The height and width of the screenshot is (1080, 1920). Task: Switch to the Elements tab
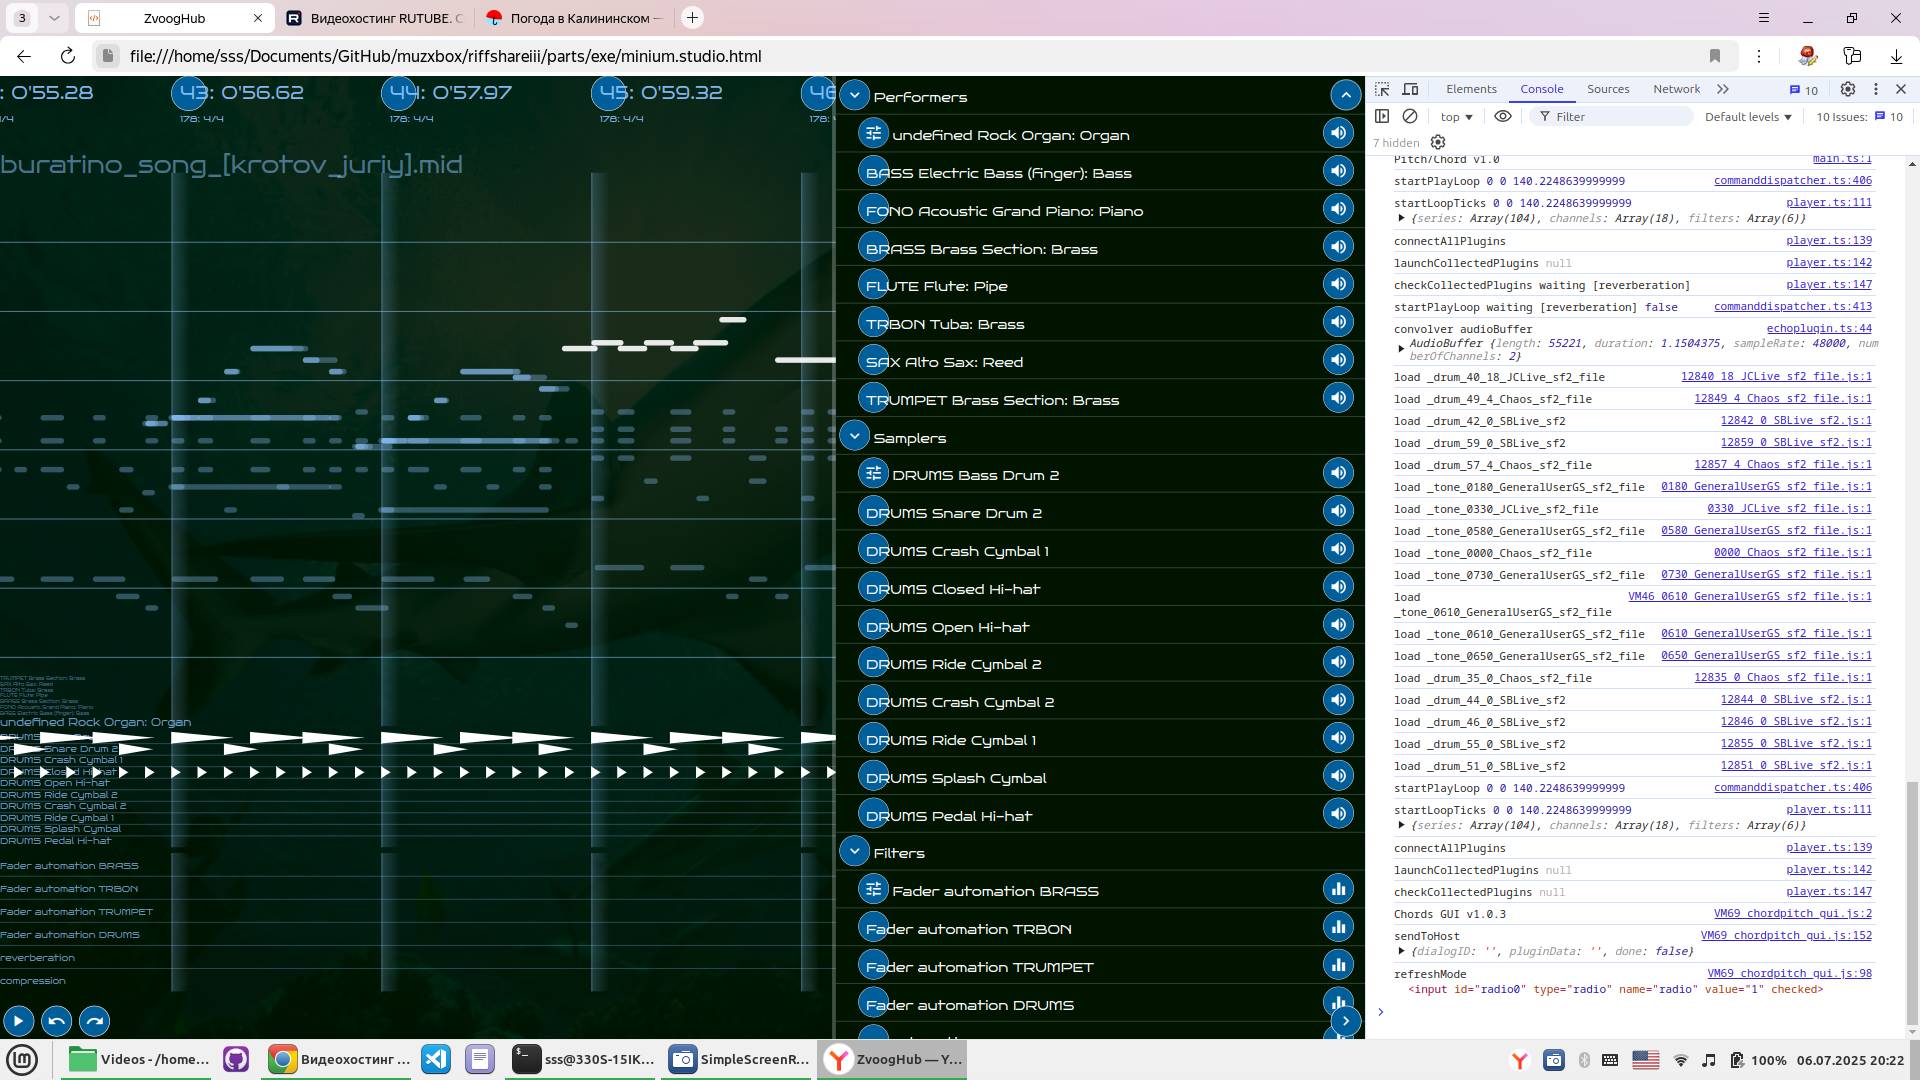click(x=1471, y=89)
